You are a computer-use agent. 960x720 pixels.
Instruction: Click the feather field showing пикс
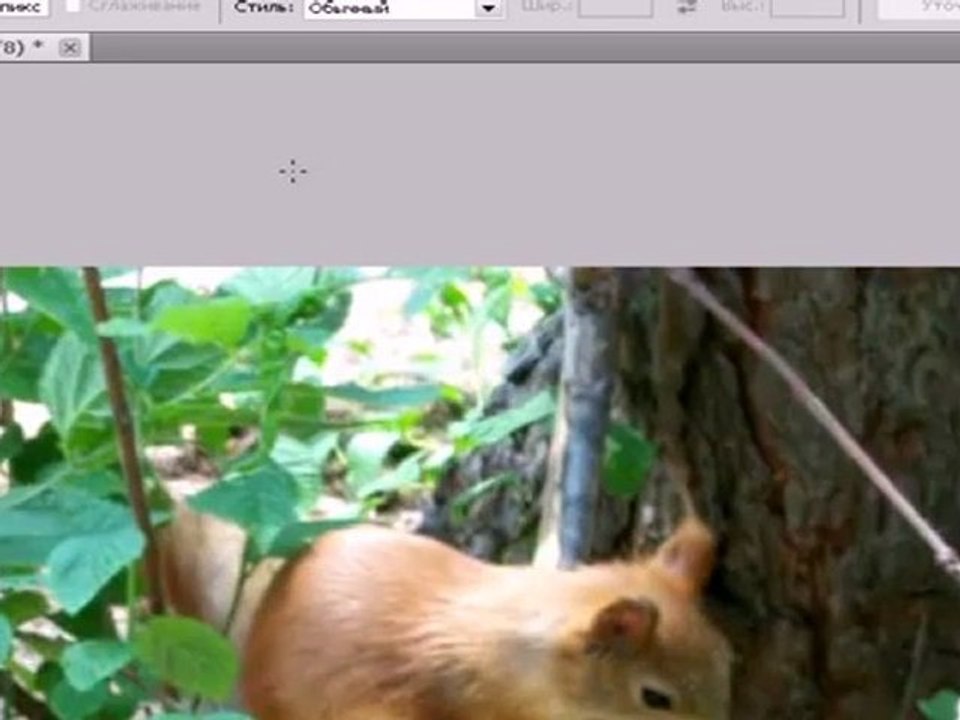(x=24, y=7)
